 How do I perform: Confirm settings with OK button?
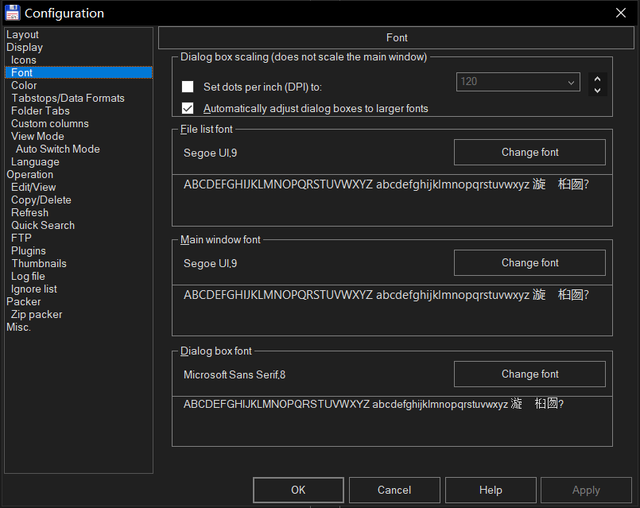(x=298, y=490)
